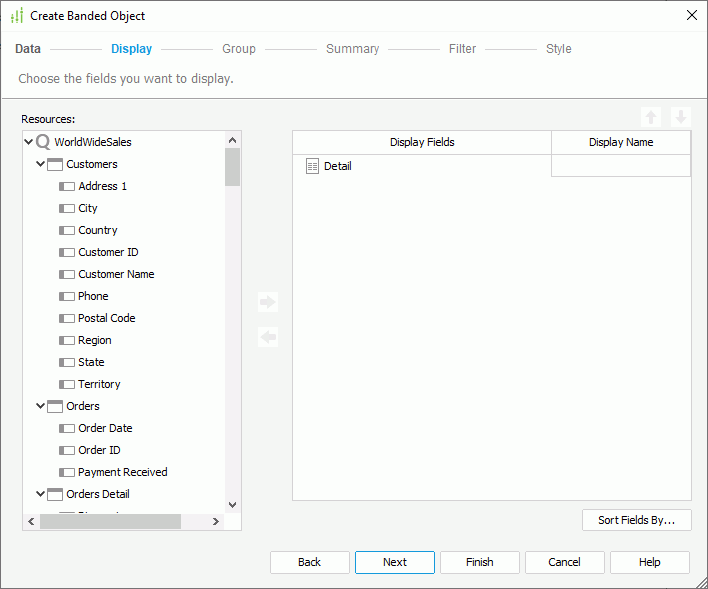Click the move down arrow icon
708x589 pixels.
click(680, 117)
